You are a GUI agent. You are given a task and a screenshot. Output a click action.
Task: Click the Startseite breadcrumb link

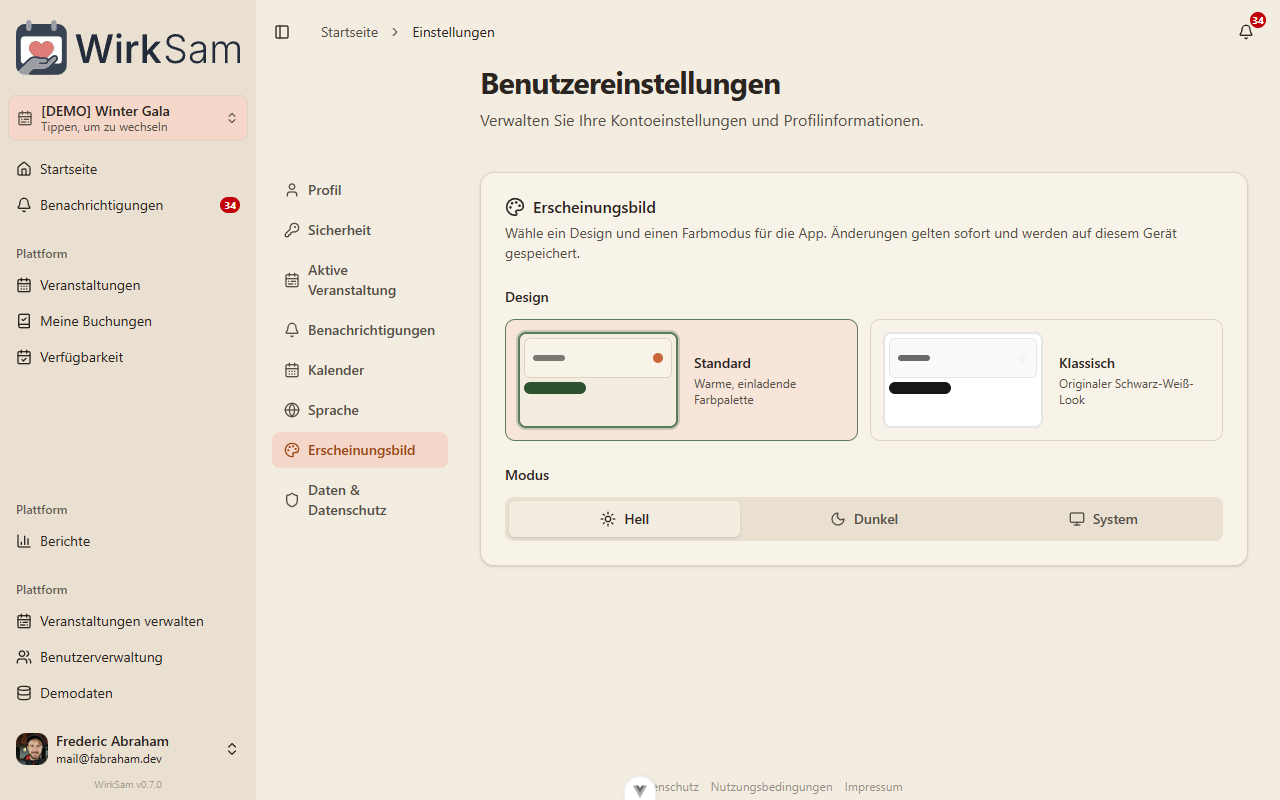point(349,32)
